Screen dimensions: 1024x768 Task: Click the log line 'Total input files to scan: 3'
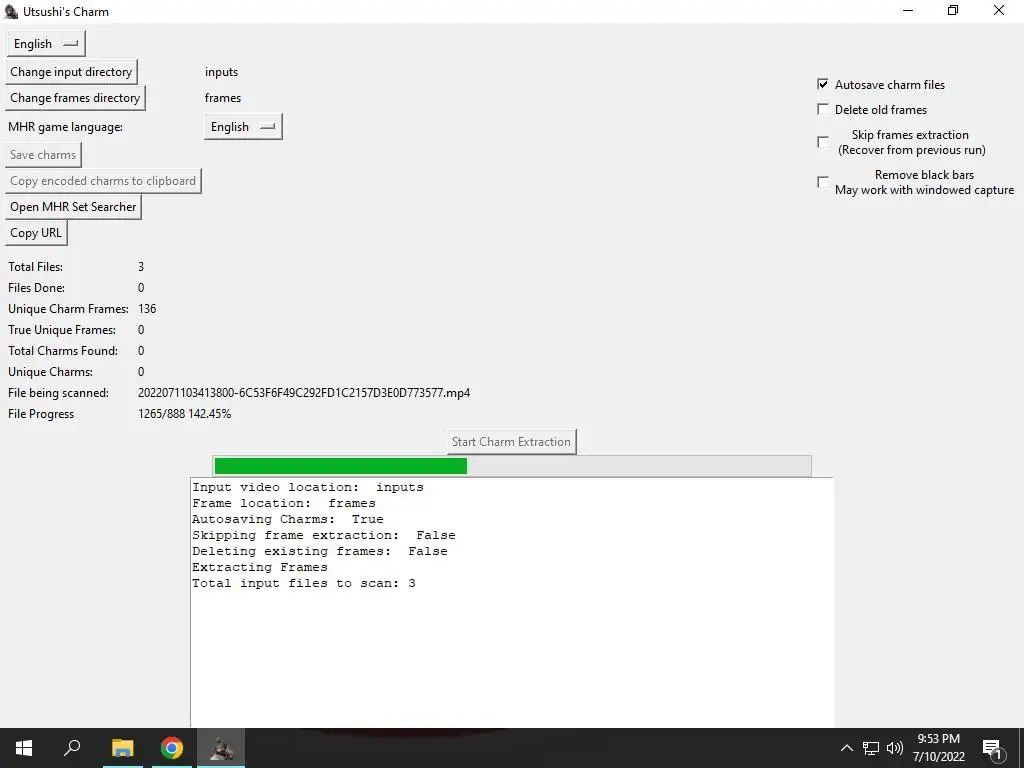(x=304, y=583)
